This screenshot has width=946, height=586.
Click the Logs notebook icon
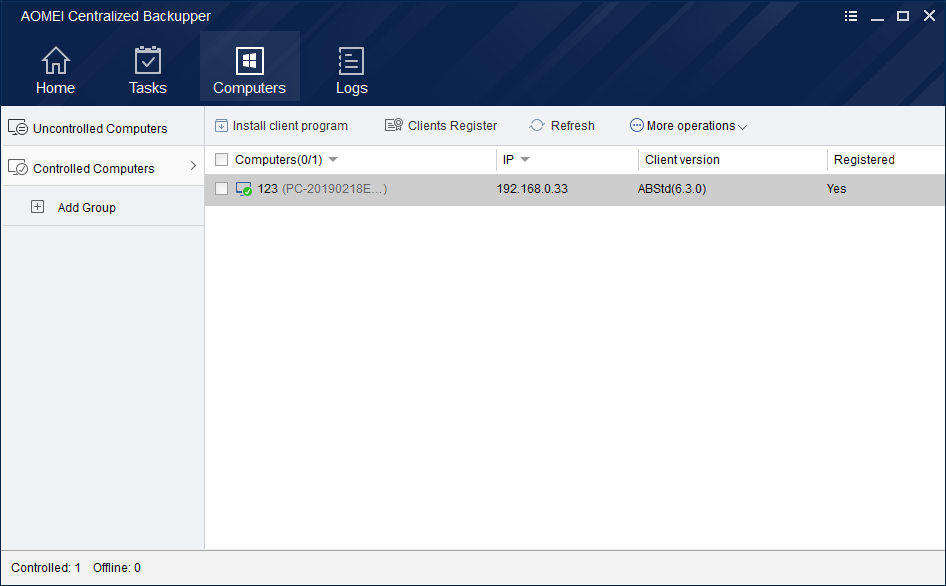pos(351,60)
